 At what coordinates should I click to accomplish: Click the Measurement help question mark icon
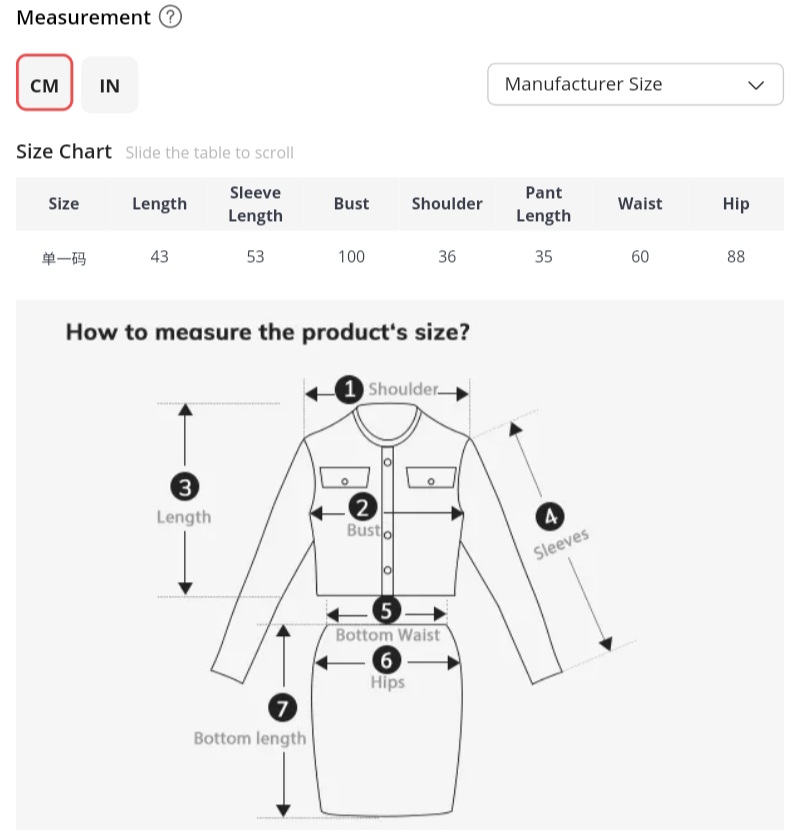coord(171,17)
